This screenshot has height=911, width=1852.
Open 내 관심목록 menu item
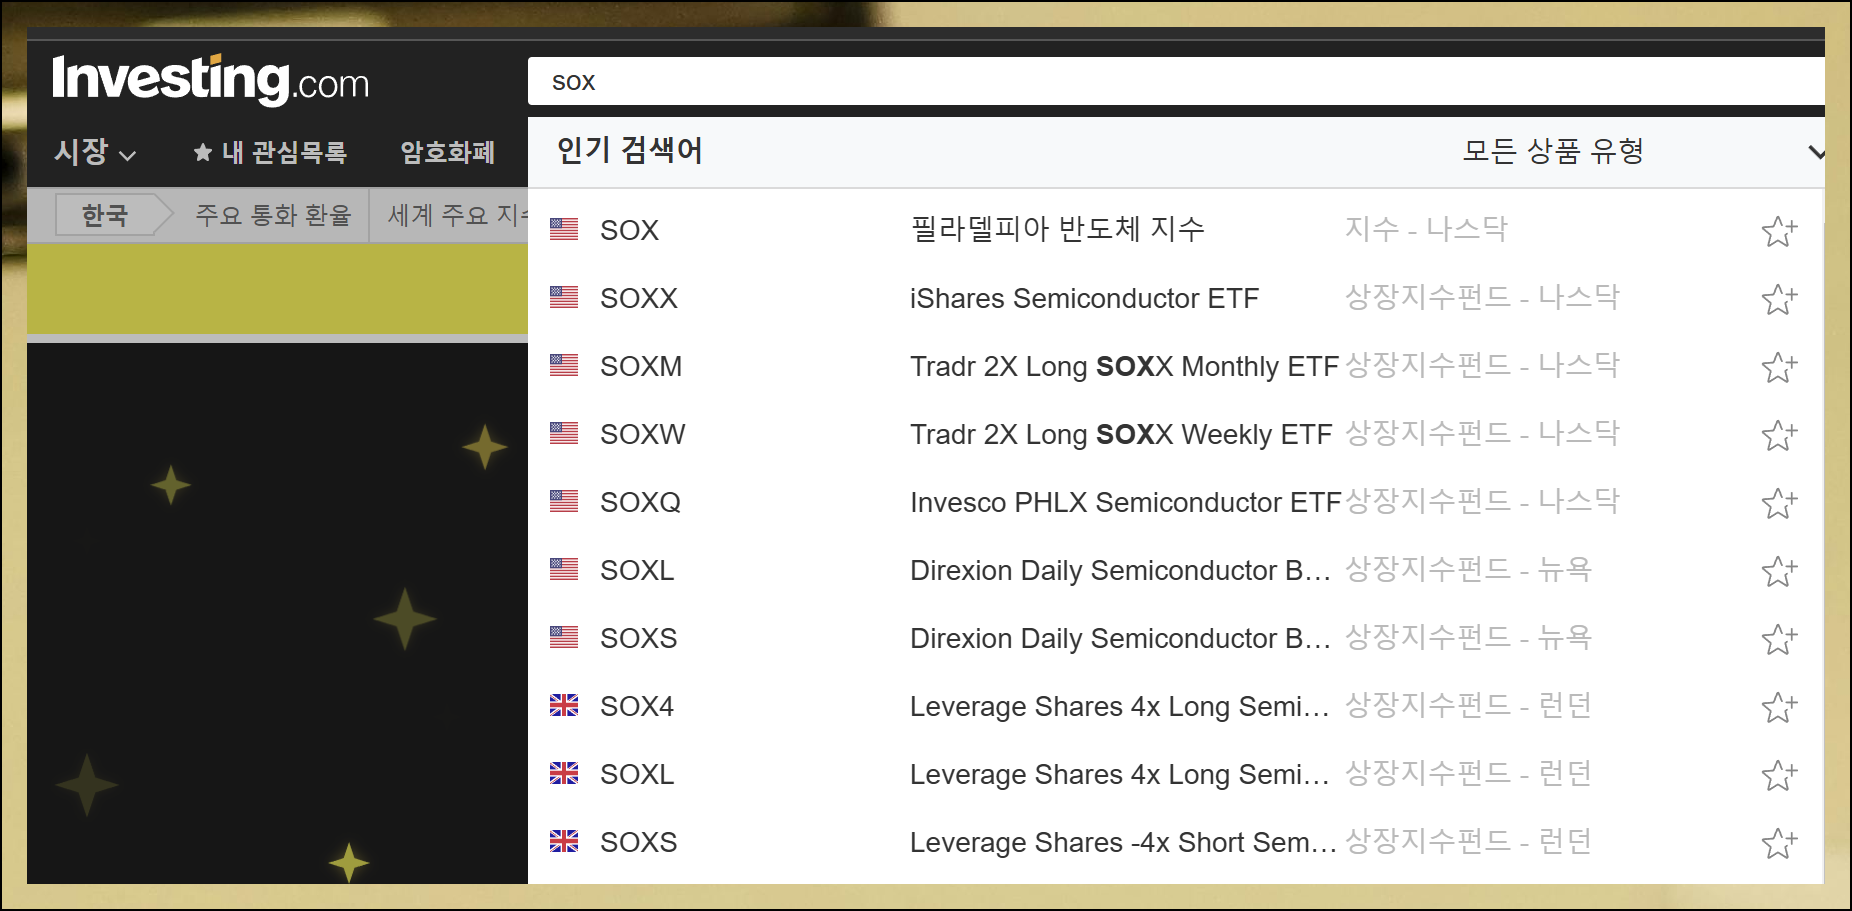270,152
